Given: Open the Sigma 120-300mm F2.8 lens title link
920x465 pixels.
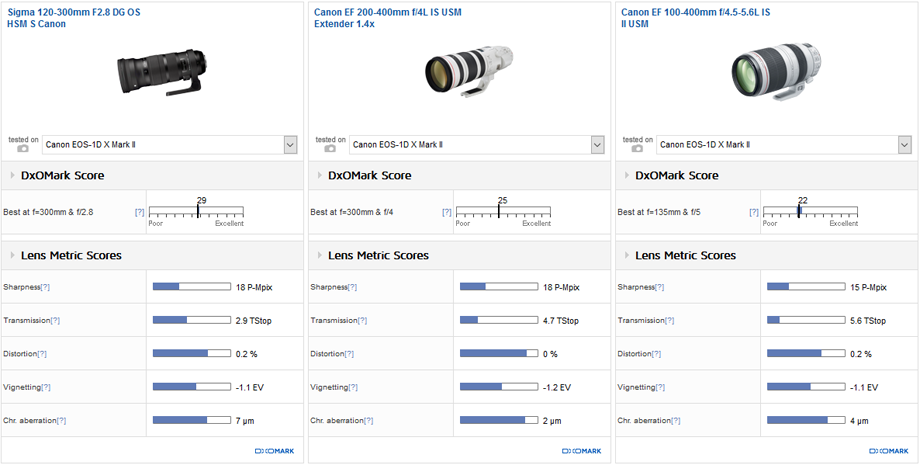Looking at the screenshot, I should pyautogui.click(x=74, y=18).
